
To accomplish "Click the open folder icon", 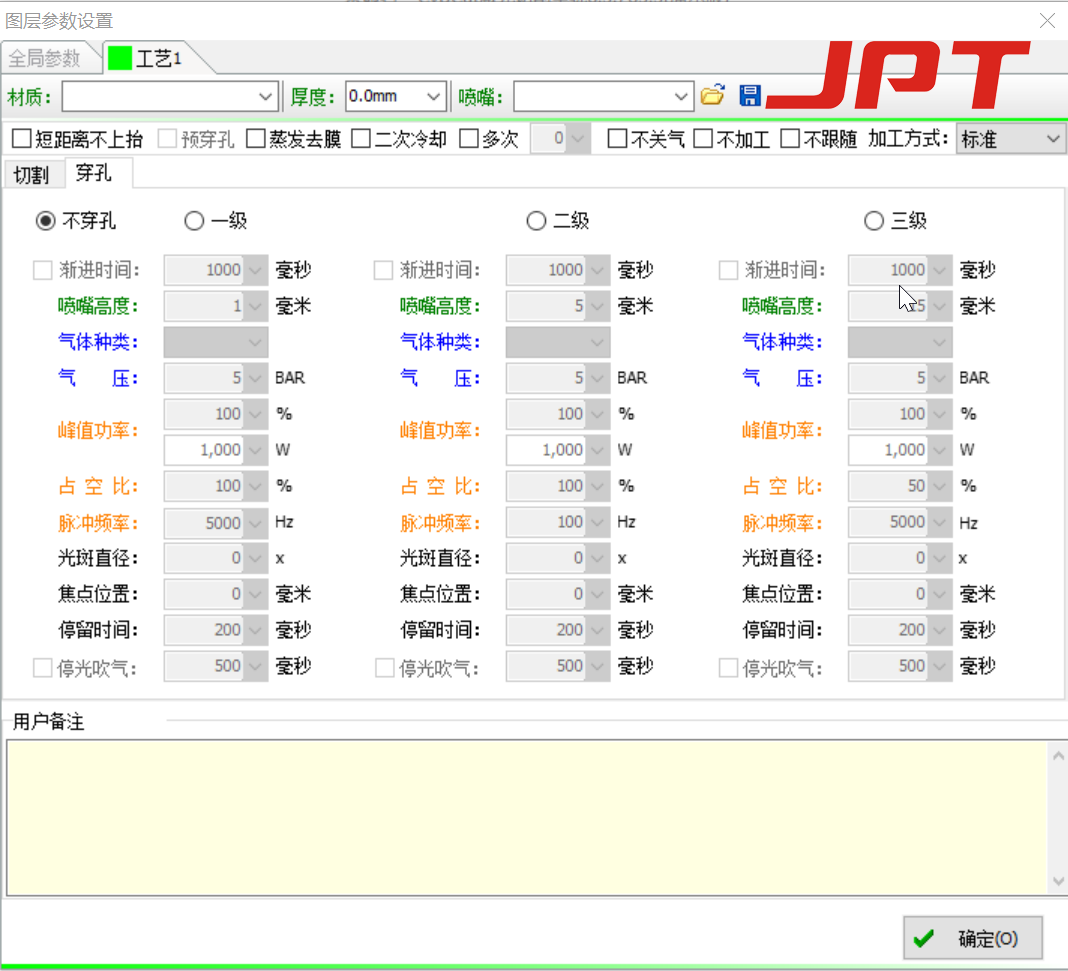I will pyautogui.click(x=711, y=96).
